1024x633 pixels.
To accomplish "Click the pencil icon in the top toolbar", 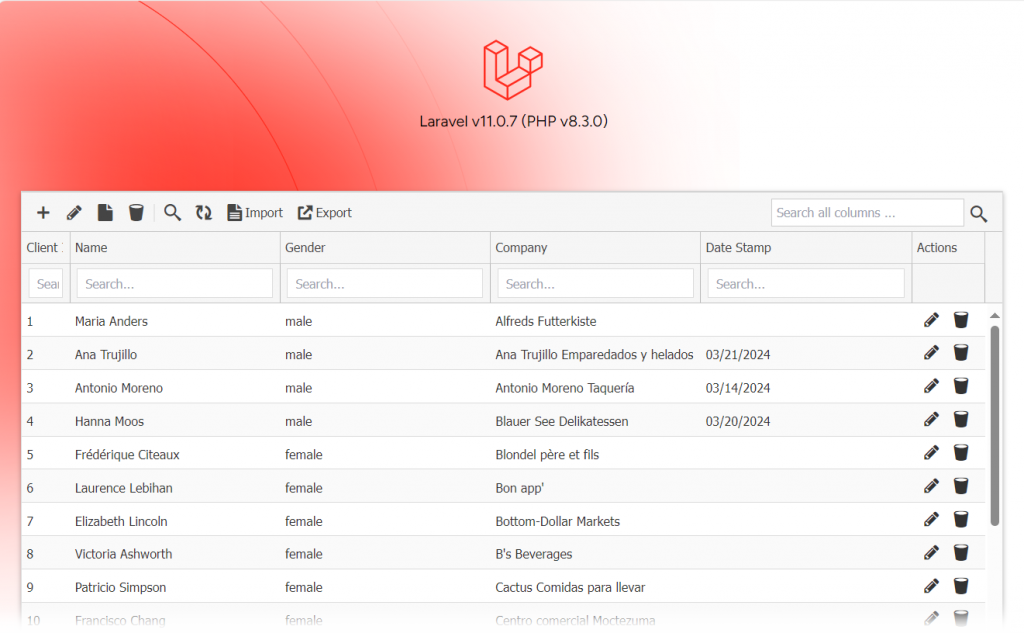I will (74, 213).
